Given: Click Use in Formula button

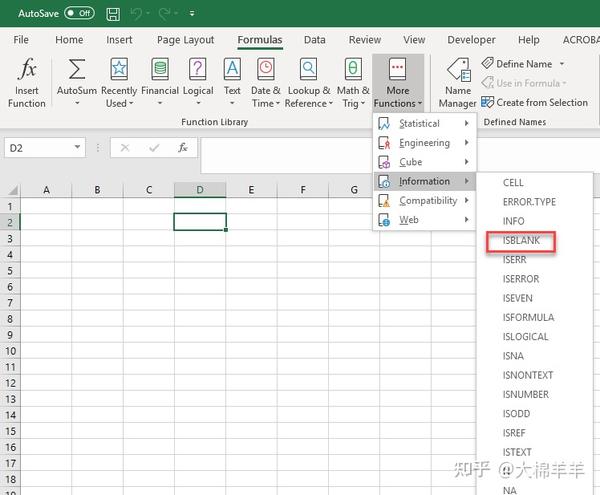Looking at the screenshot, I should point(524,83).
